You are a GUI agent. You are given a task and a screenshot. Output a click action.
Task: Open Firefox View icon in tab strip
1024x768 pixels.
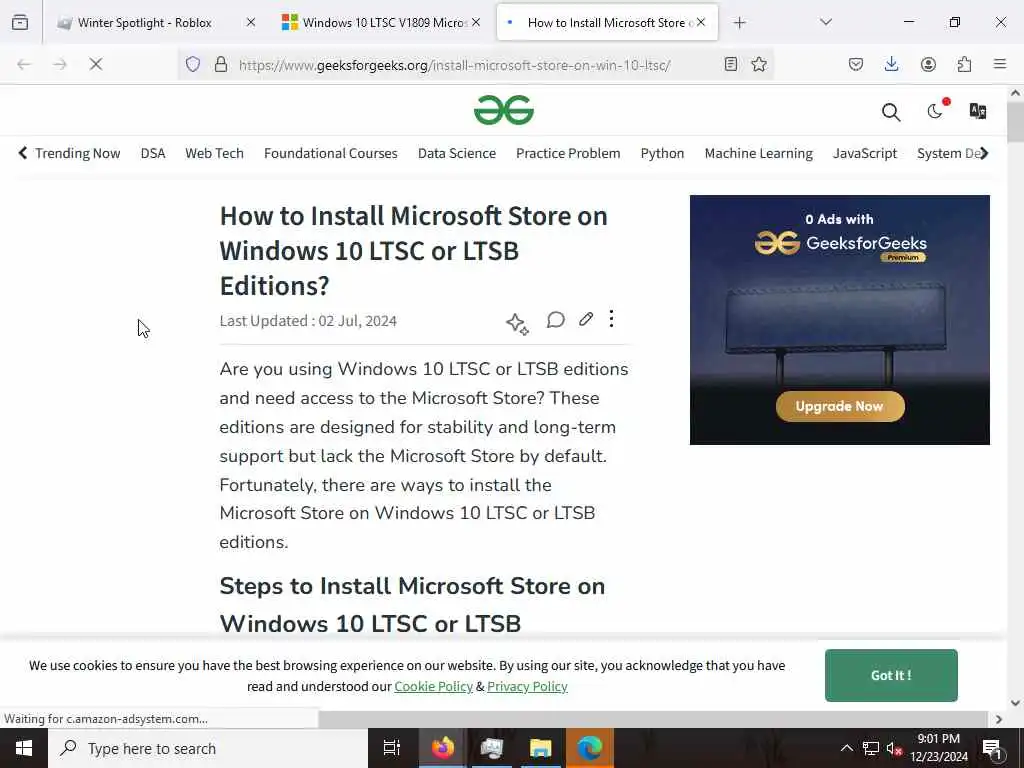coord(20,22)
